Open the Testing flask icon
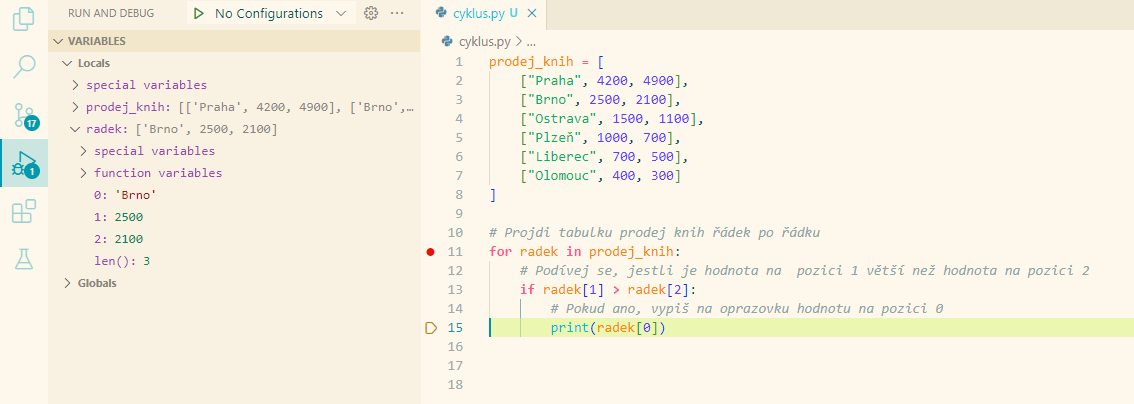The width and height of the screenshot is (1134, 404). tap(23, 259)
